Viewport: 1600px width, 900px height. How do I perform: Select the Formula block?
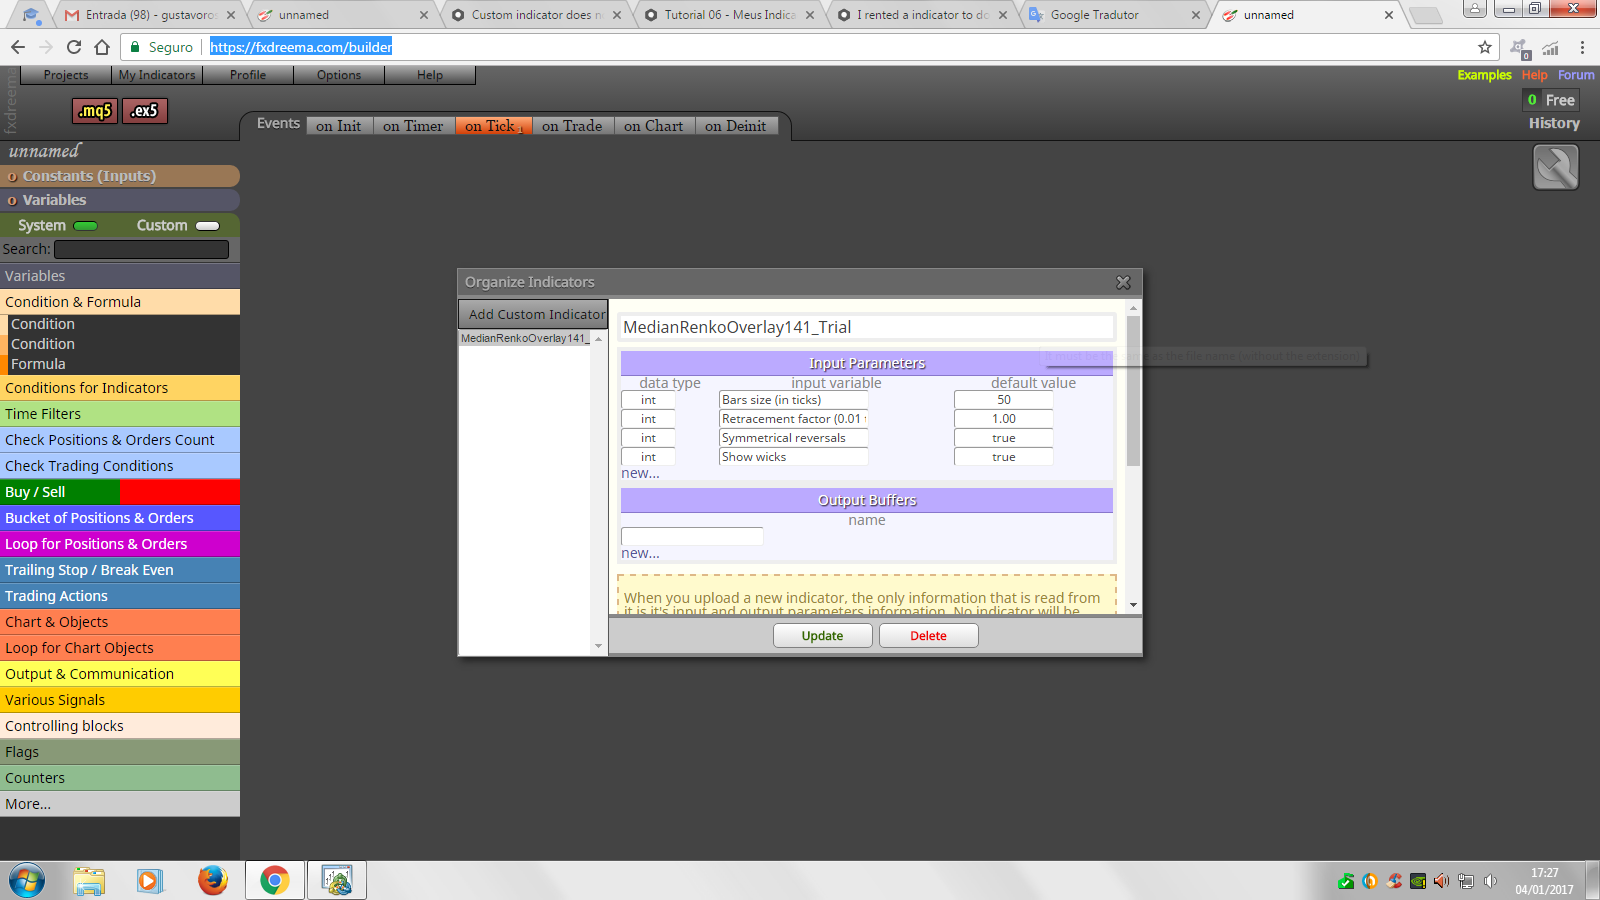click(x=38, y=364)
